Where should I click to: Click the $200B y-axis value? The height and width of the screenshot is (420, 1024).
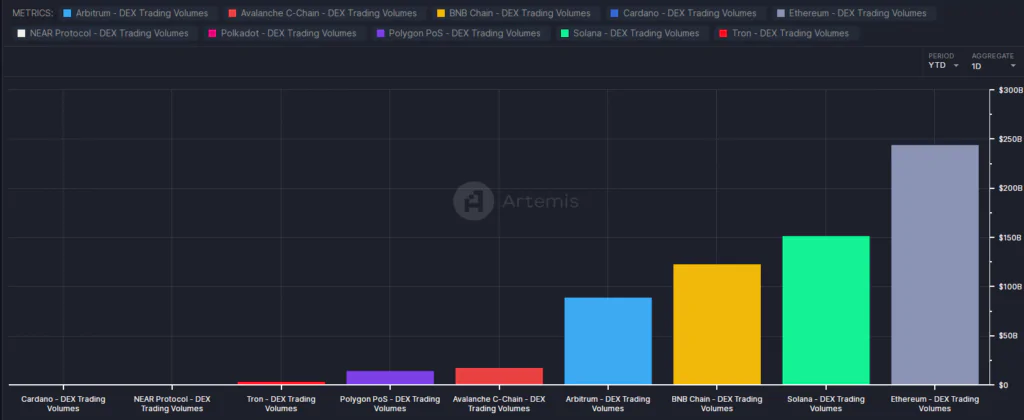click(1010, 188)
